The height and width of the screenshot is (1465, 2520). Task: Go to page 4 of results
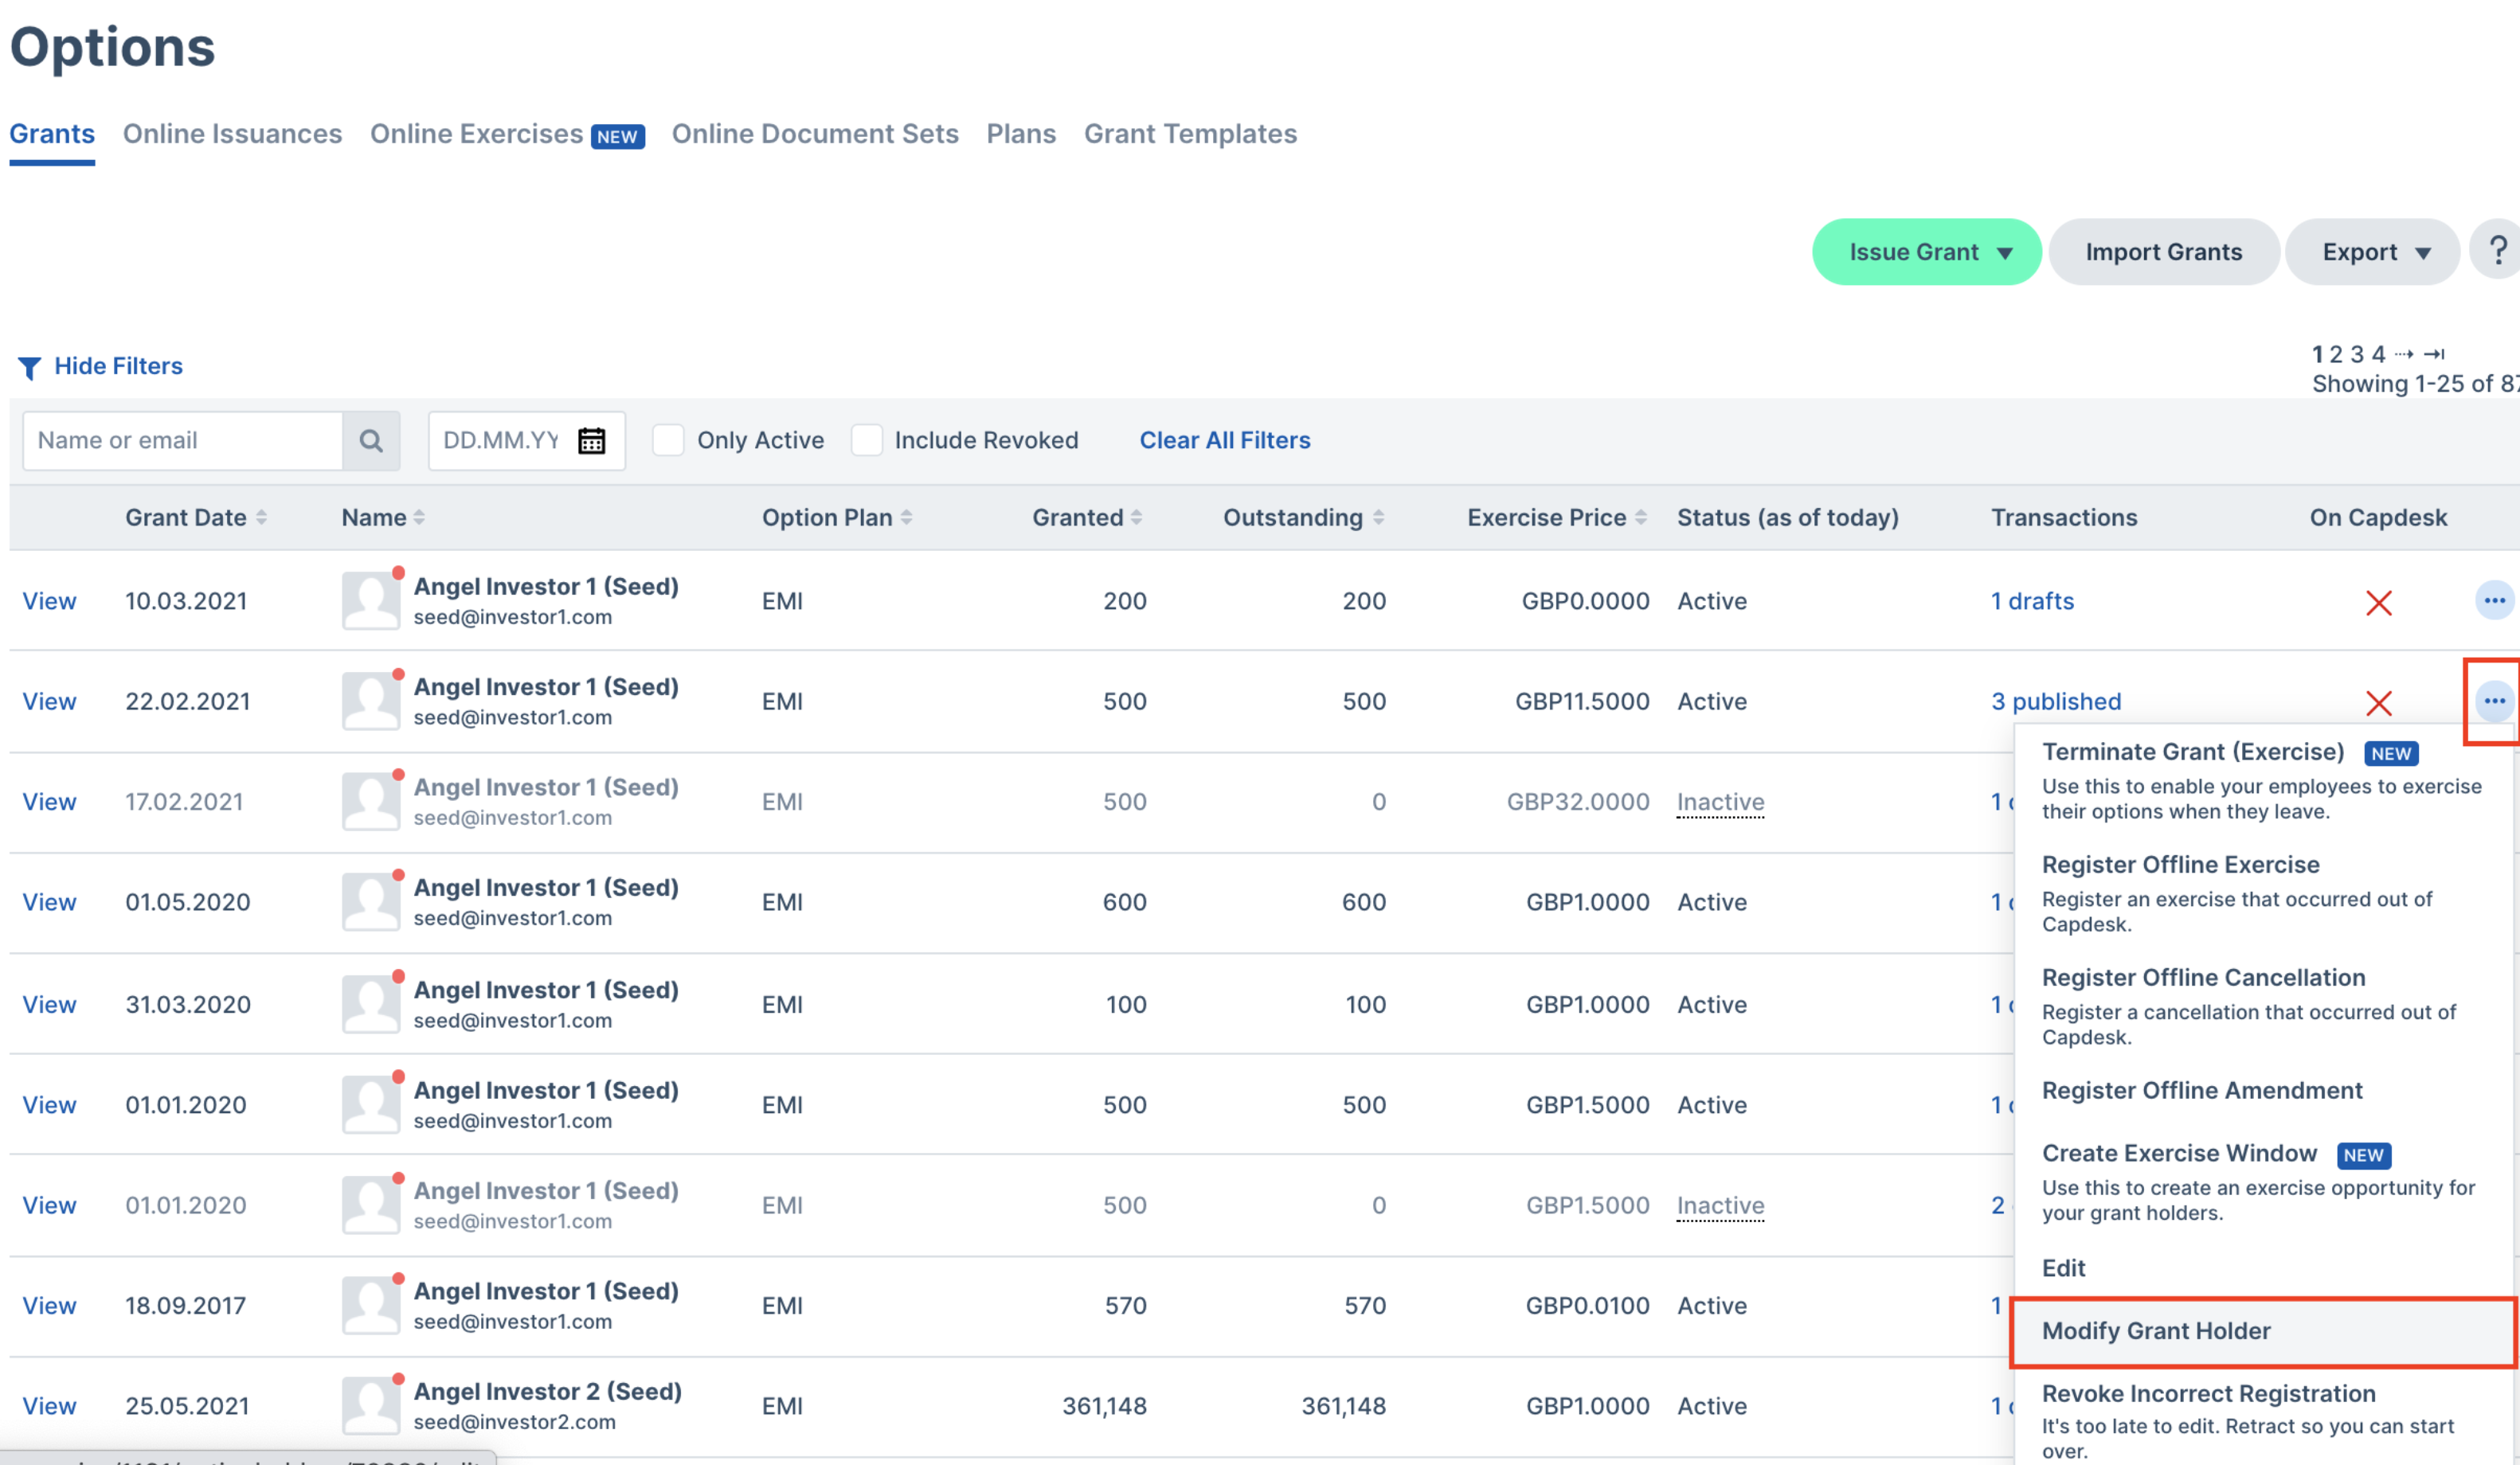pyautogui.click(x=2379, y=354)
